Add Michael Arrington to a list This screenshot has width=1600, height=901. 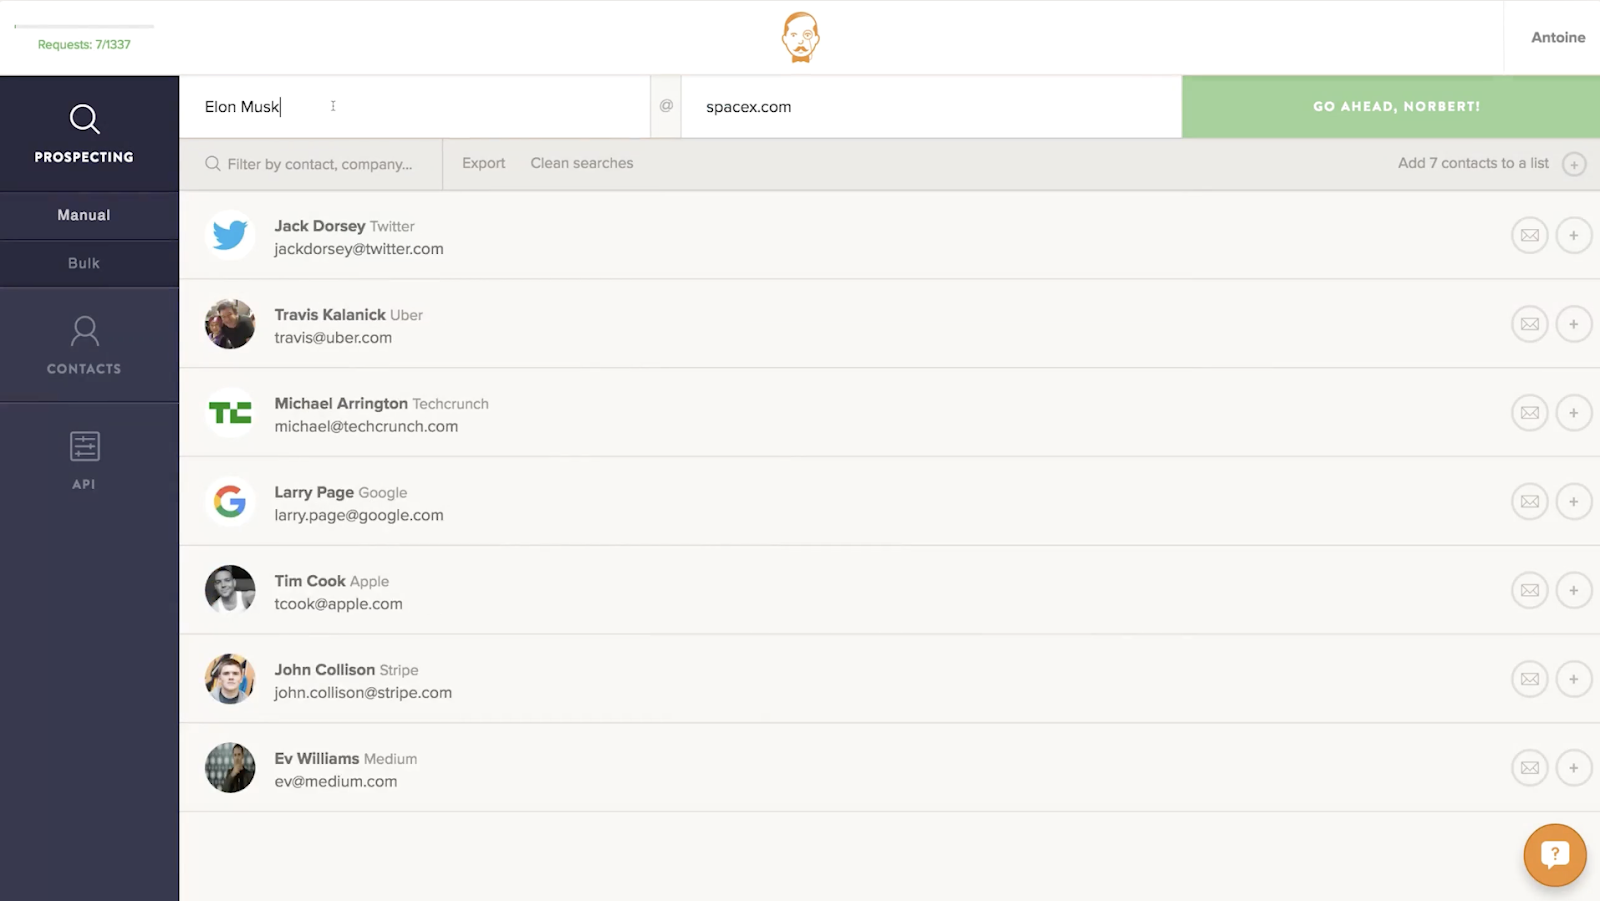(1574, 413)
